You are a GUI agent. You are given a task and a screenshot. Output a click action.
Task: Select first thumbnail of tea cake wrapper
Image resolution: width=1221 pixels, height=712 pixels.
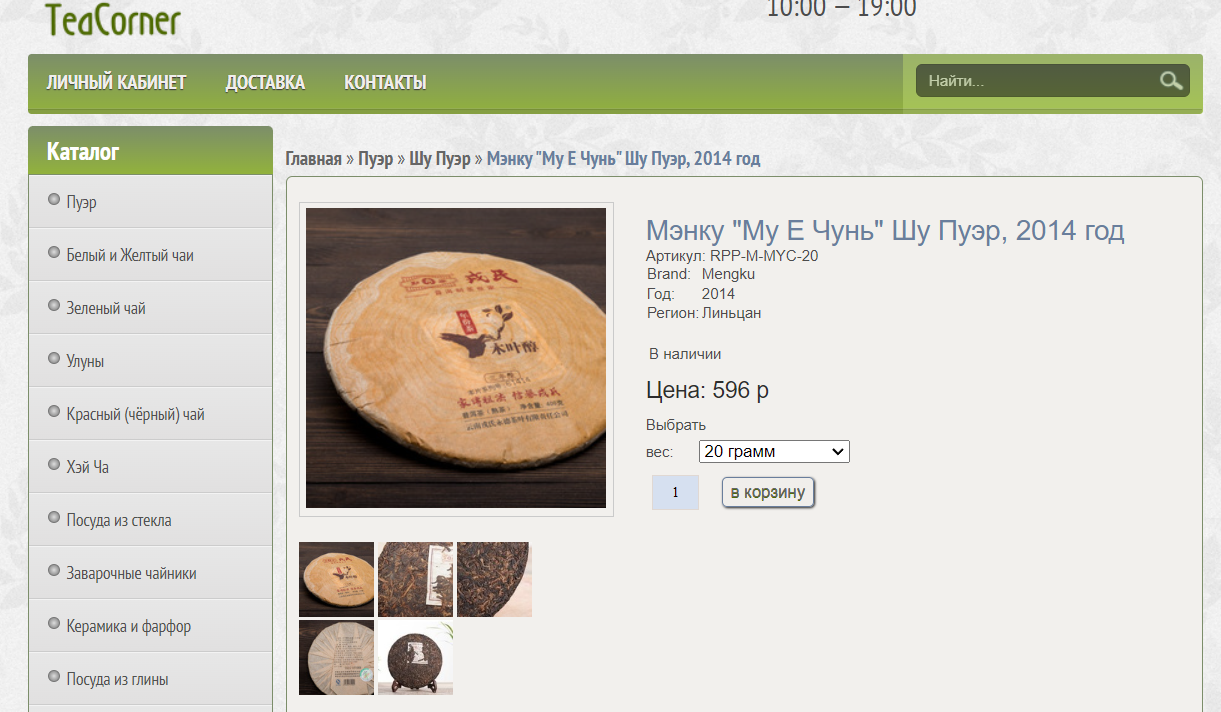click(x=336, y=579)
